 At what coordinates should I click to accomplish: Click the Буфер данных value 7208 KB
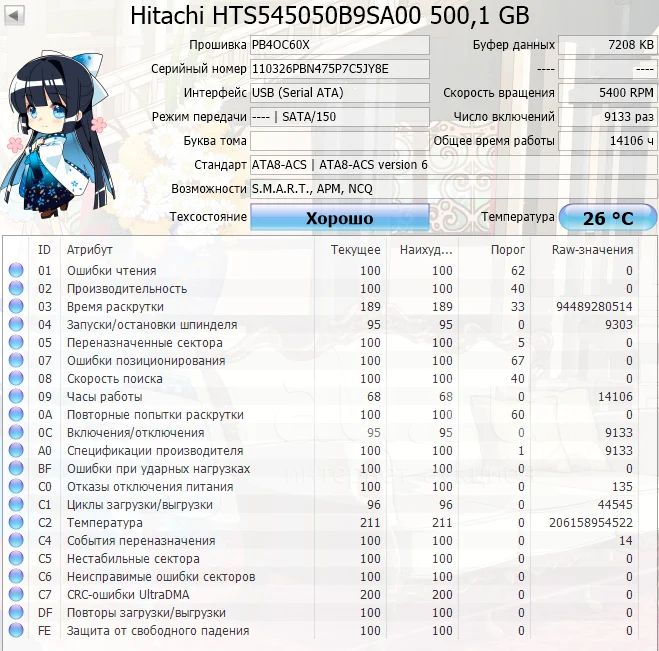[x=607, y=45]
